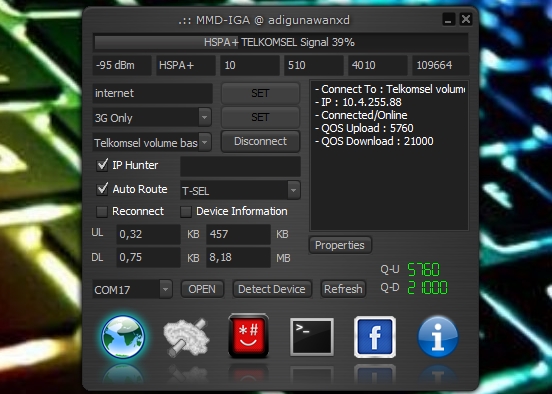Click the Refresh button

coord(343,289)
